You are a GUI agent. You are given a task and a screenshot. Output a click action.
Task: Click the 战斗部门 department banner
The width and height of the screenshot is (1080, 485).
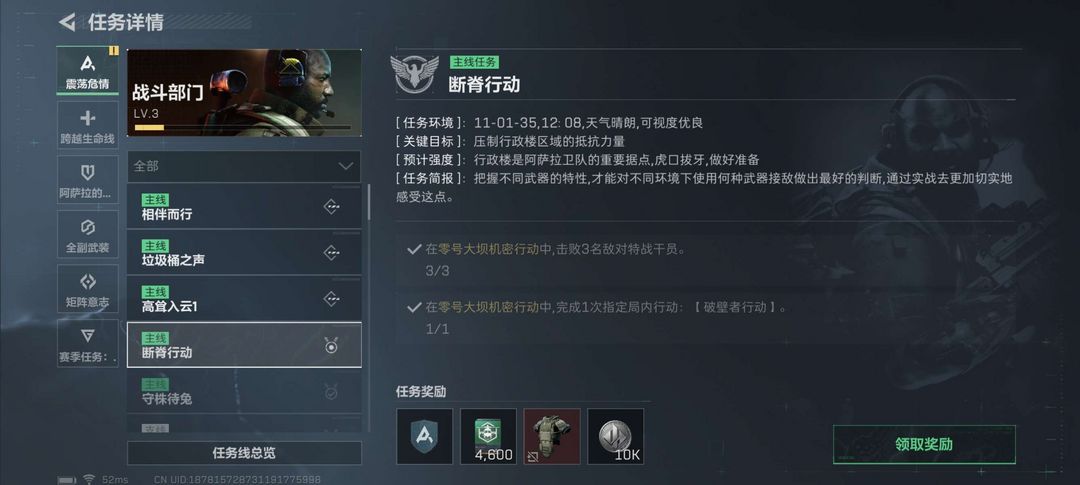[x=244, y=92]
